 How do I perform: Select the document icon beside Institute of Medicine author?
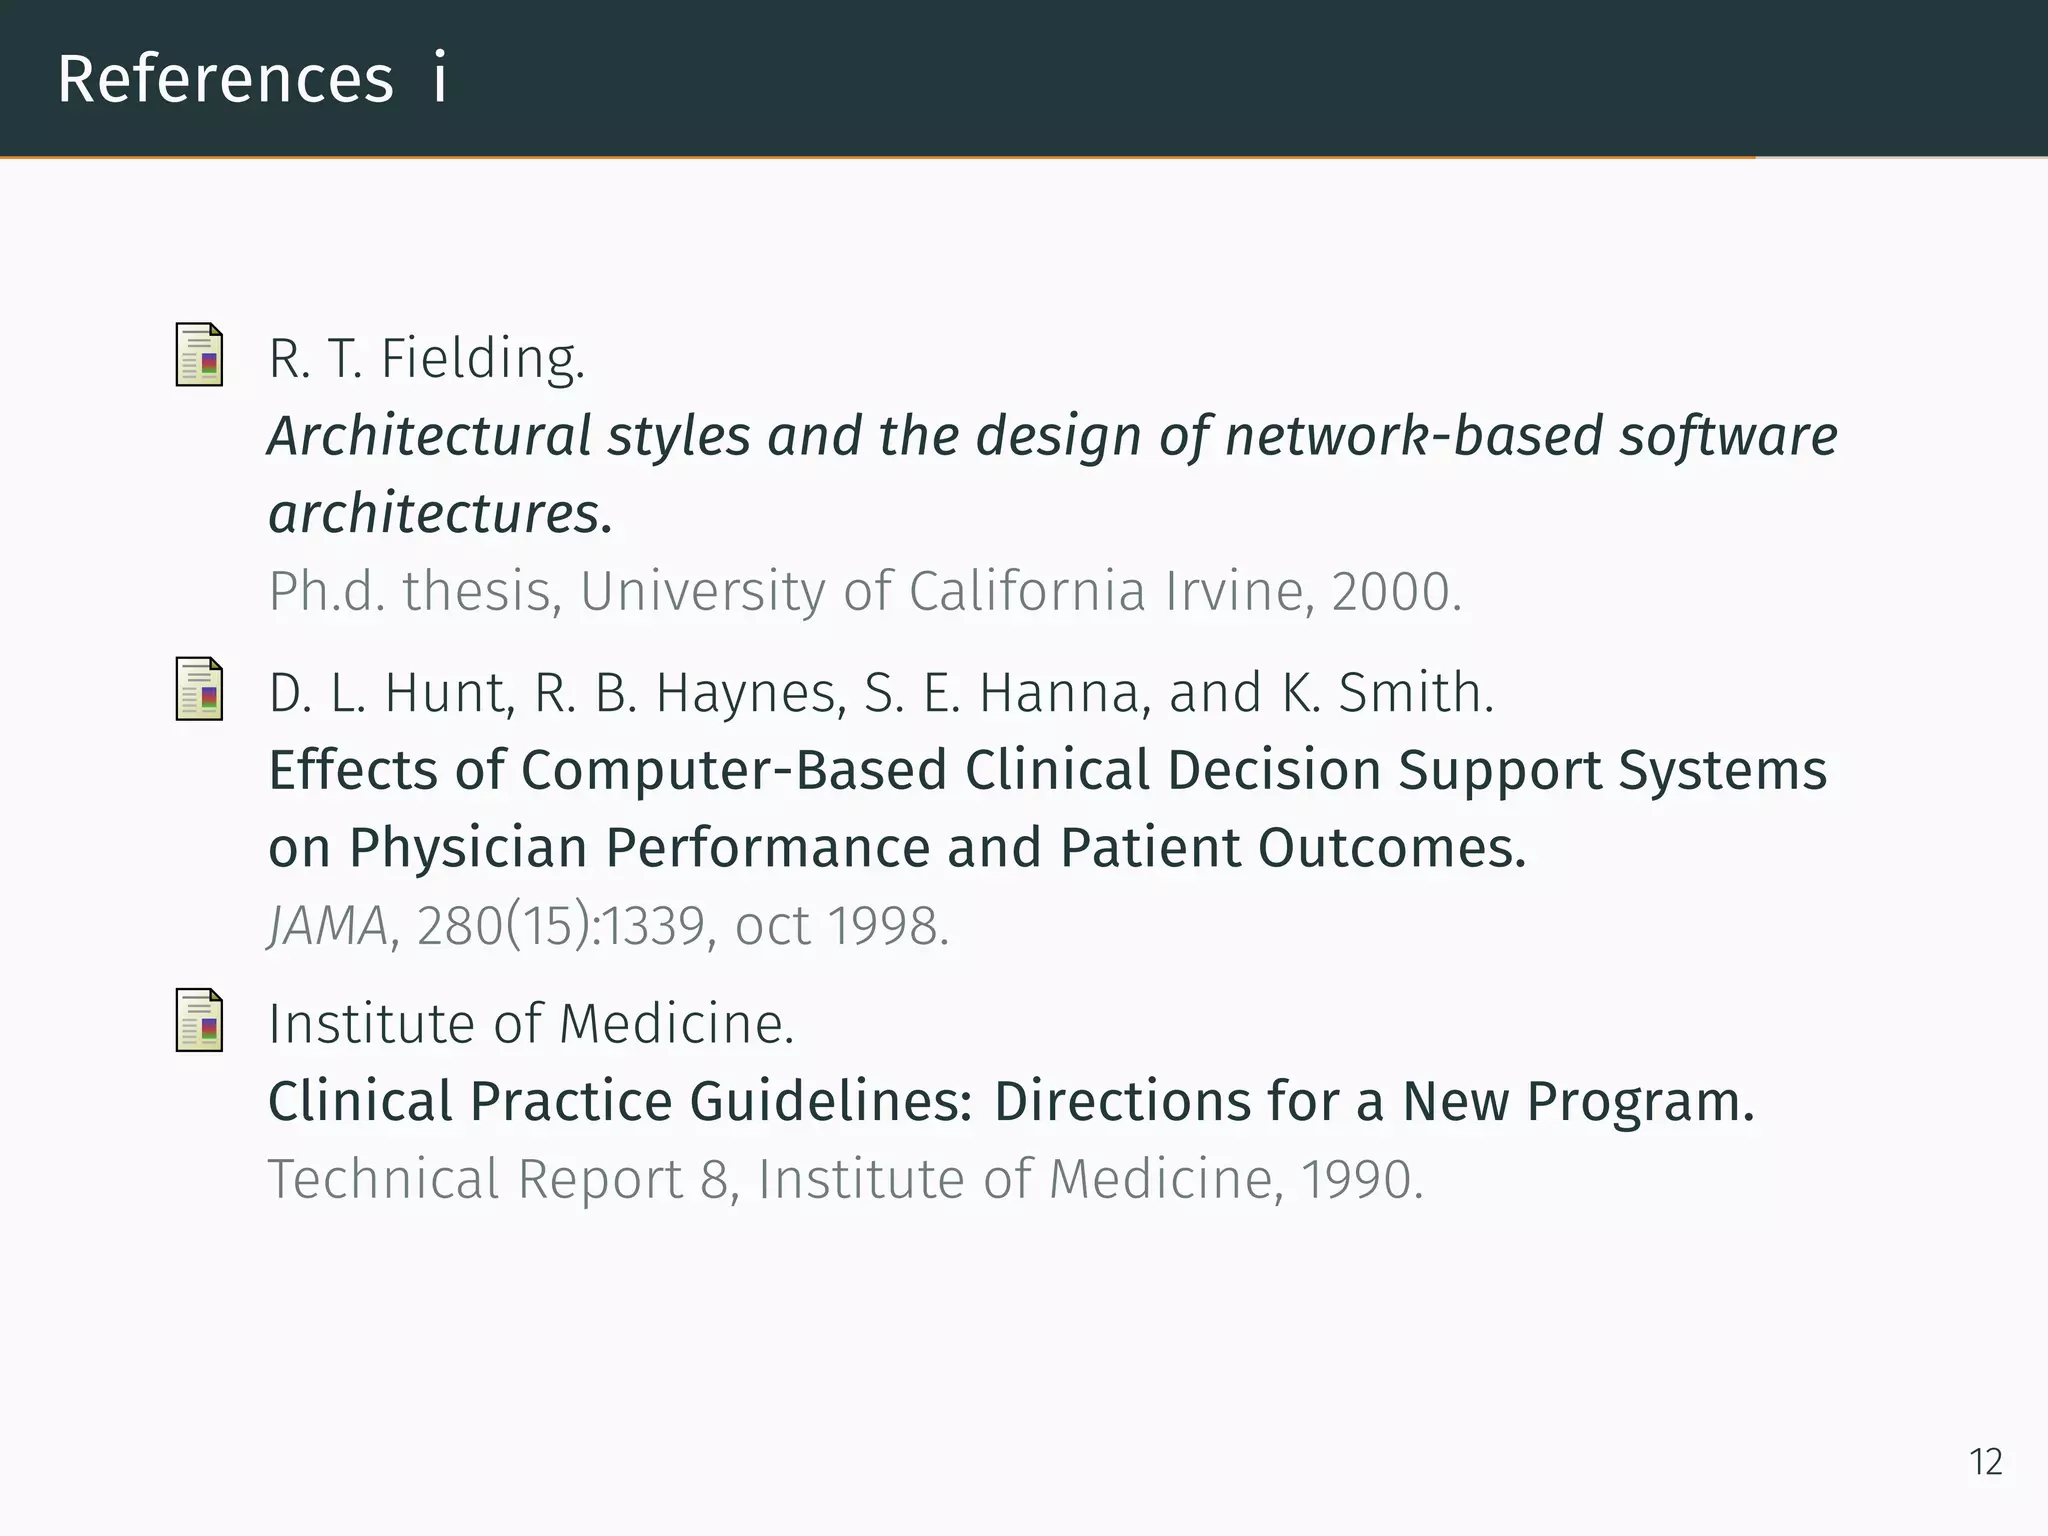[199, 1021]
